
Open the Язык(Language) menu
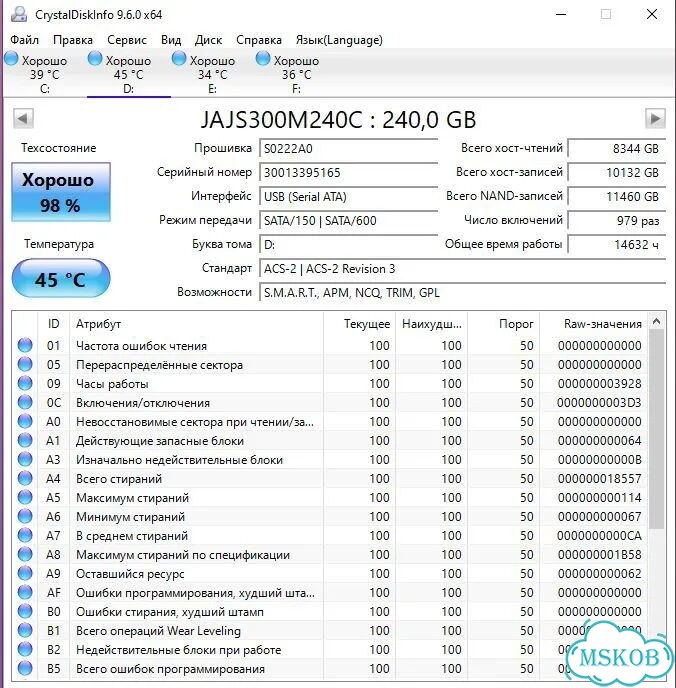(339, 40)
